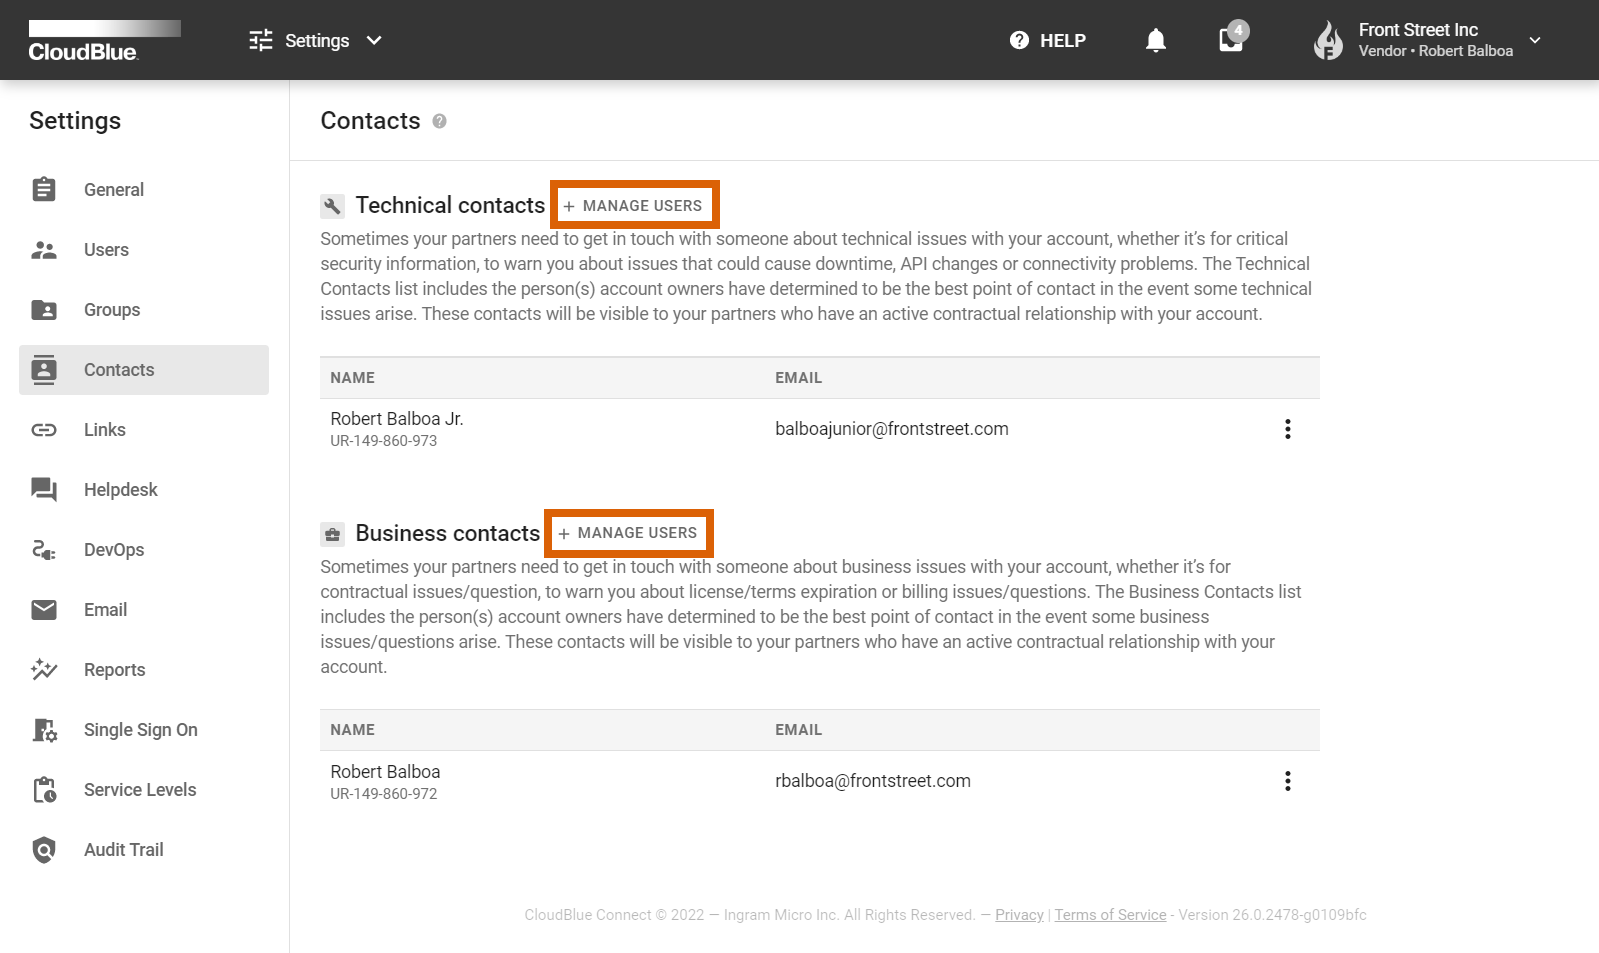The height and width of the screenshot is (953, 1599).
Task: Click the DevOps sidebar icon
Action: coord(44,550)
